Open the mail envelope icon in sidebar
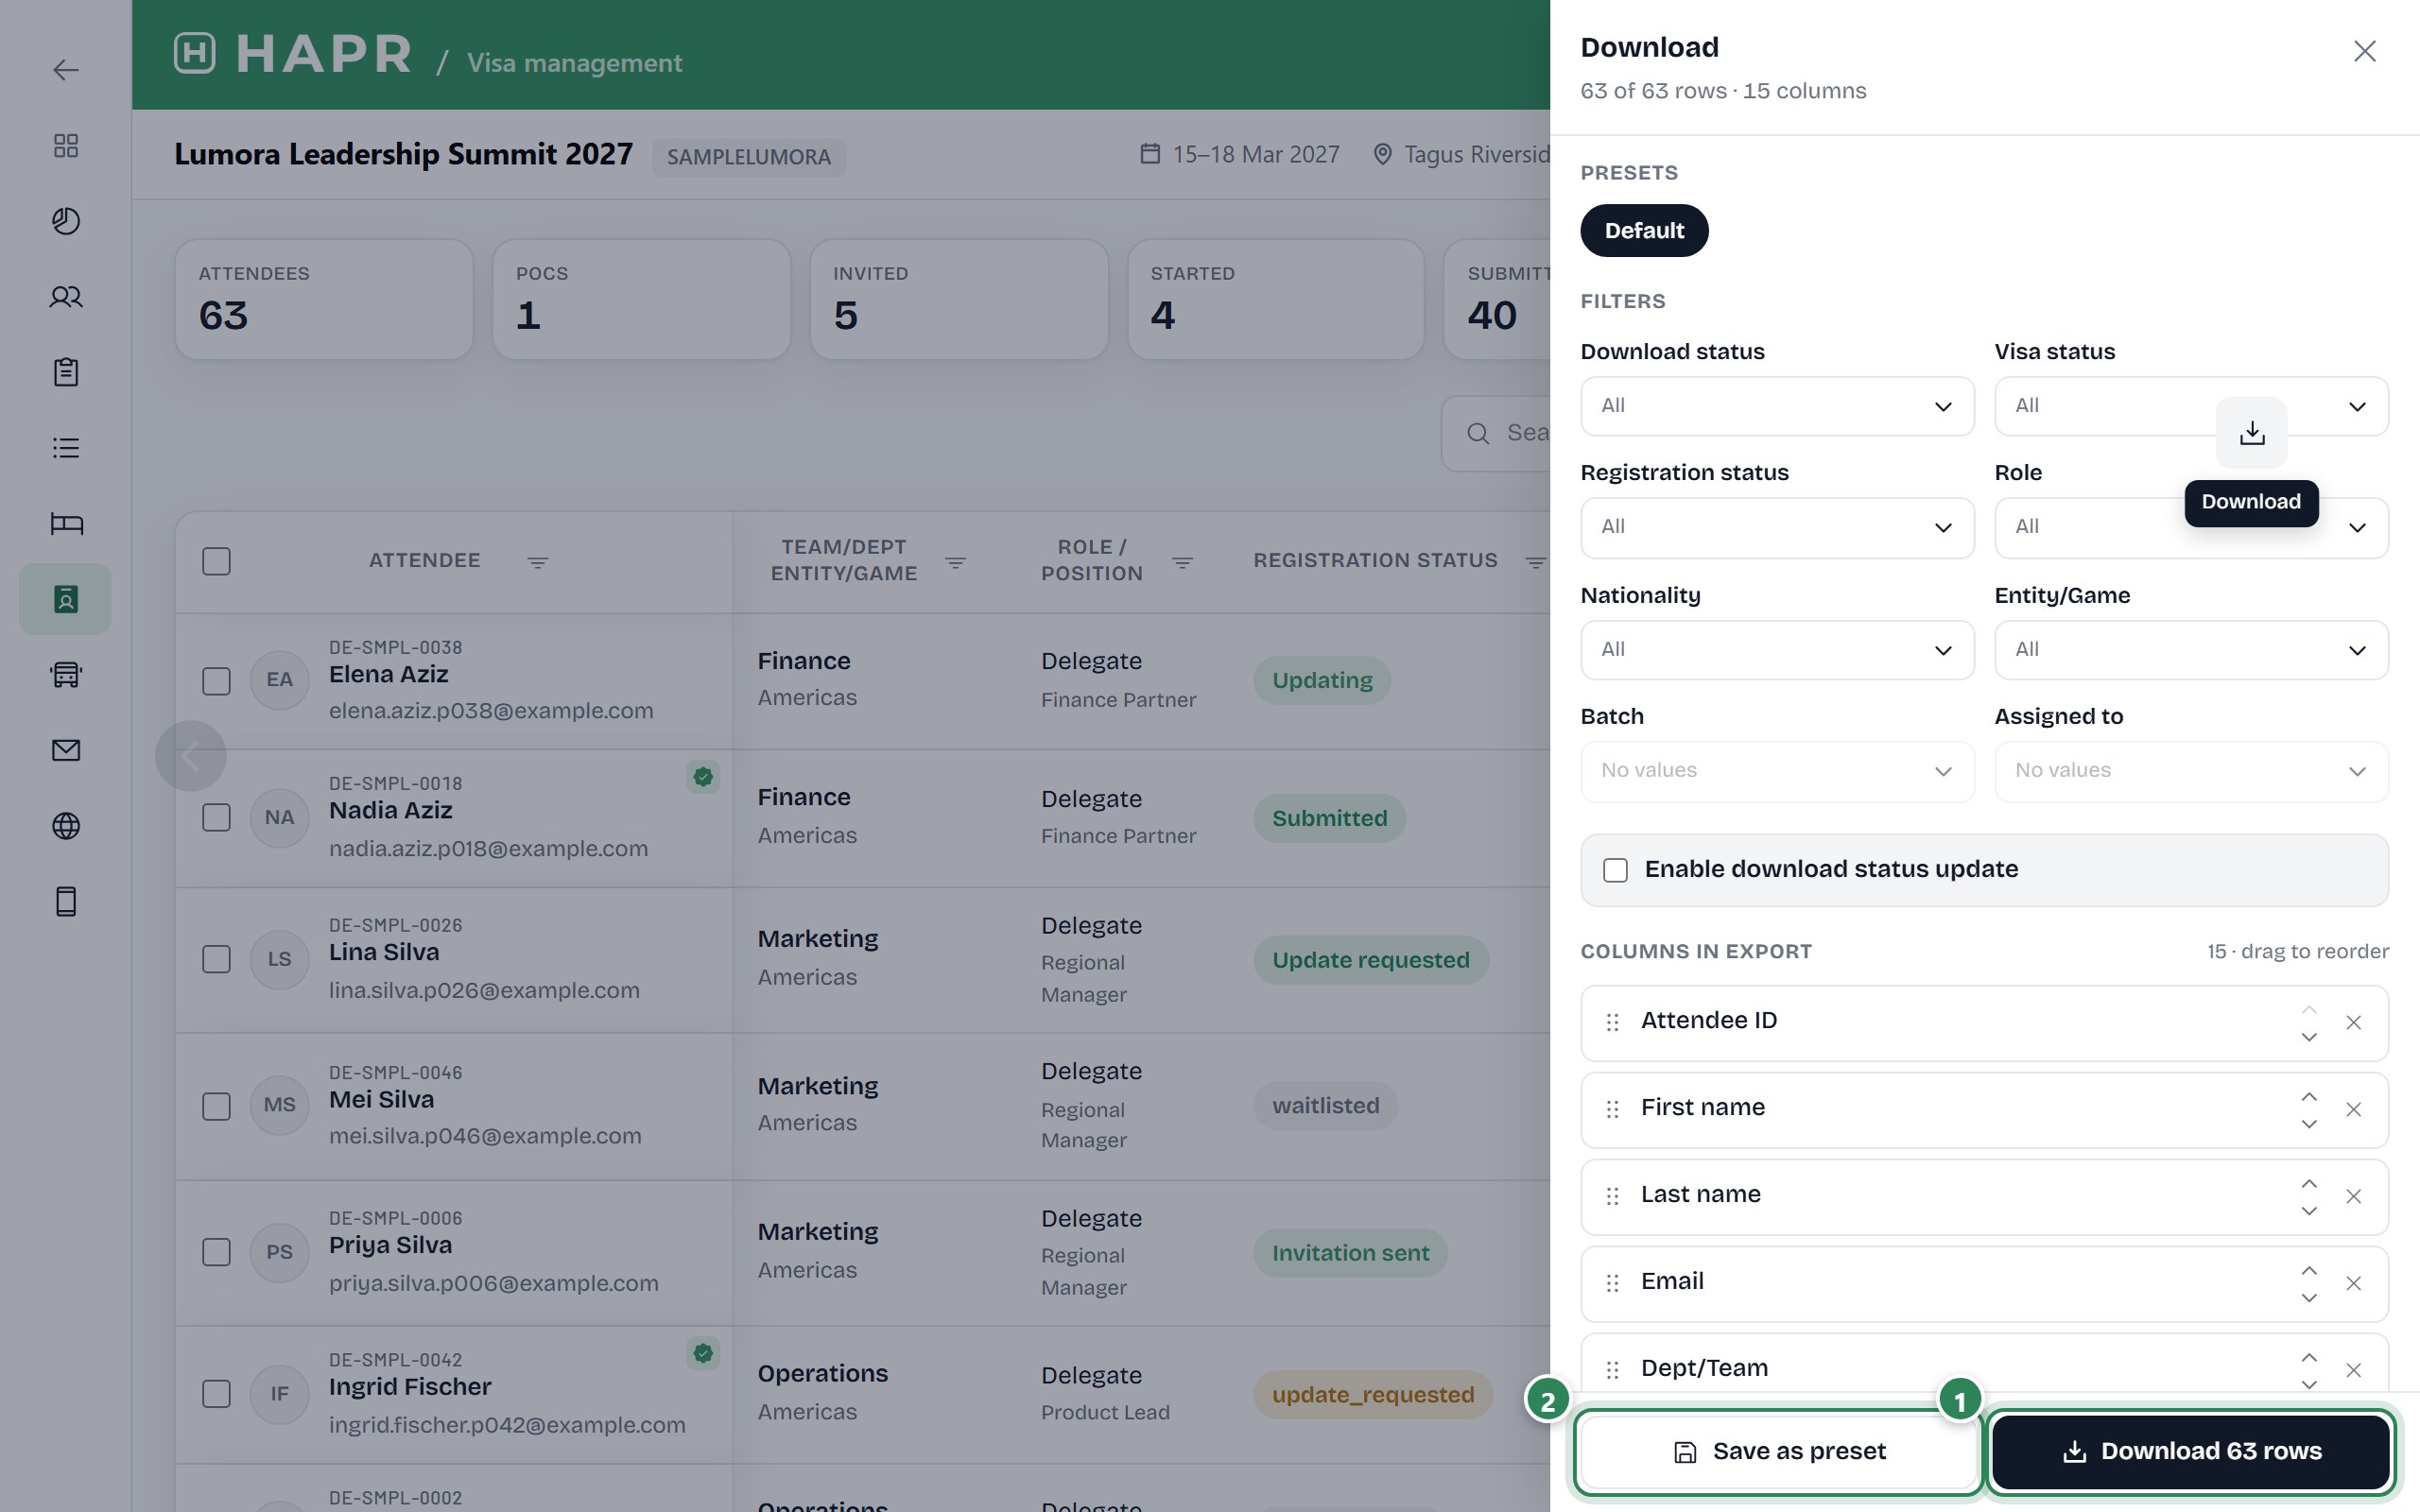The height and width of the screenshot is (1512, 2420). tap(66, 750)
